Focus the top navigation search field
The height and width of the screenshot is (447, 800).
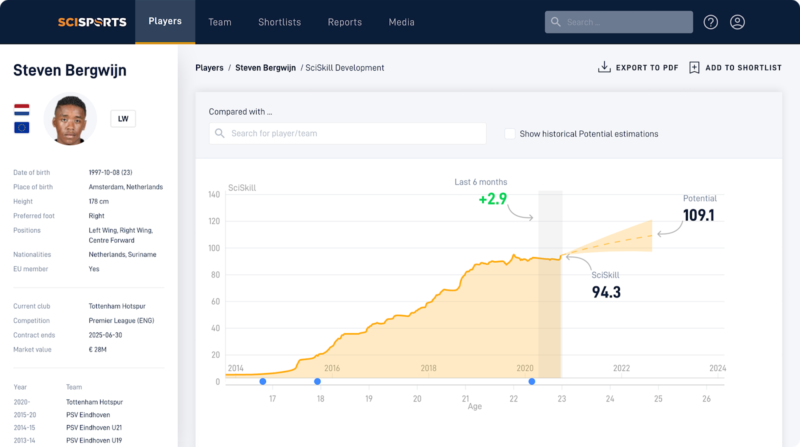click(618, 22)
